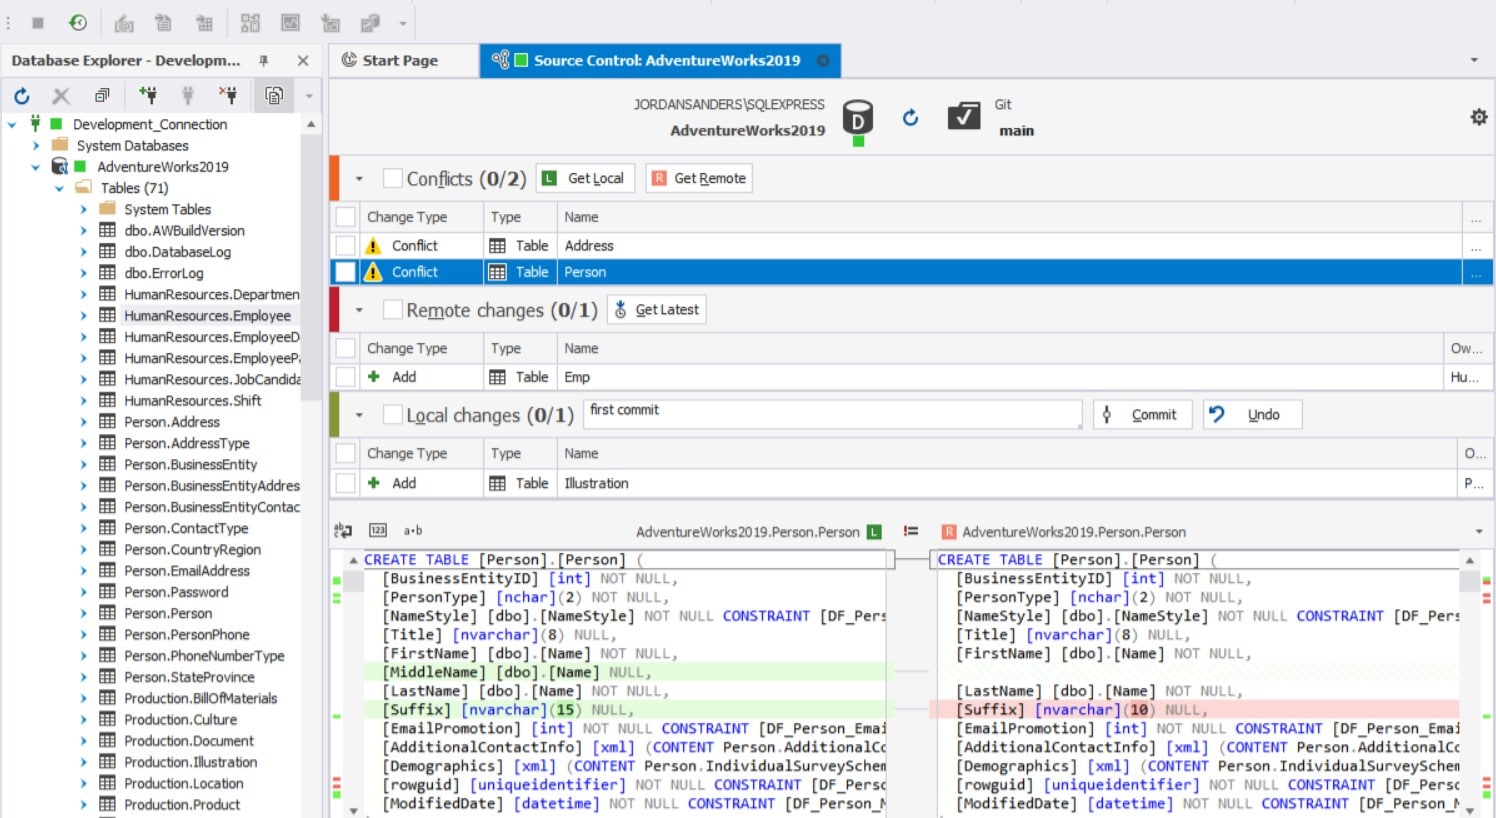Select the Source Control: AdventureWorks2019 tab
The height and width of the screenshot is (818, 1496).
[660, 60]
